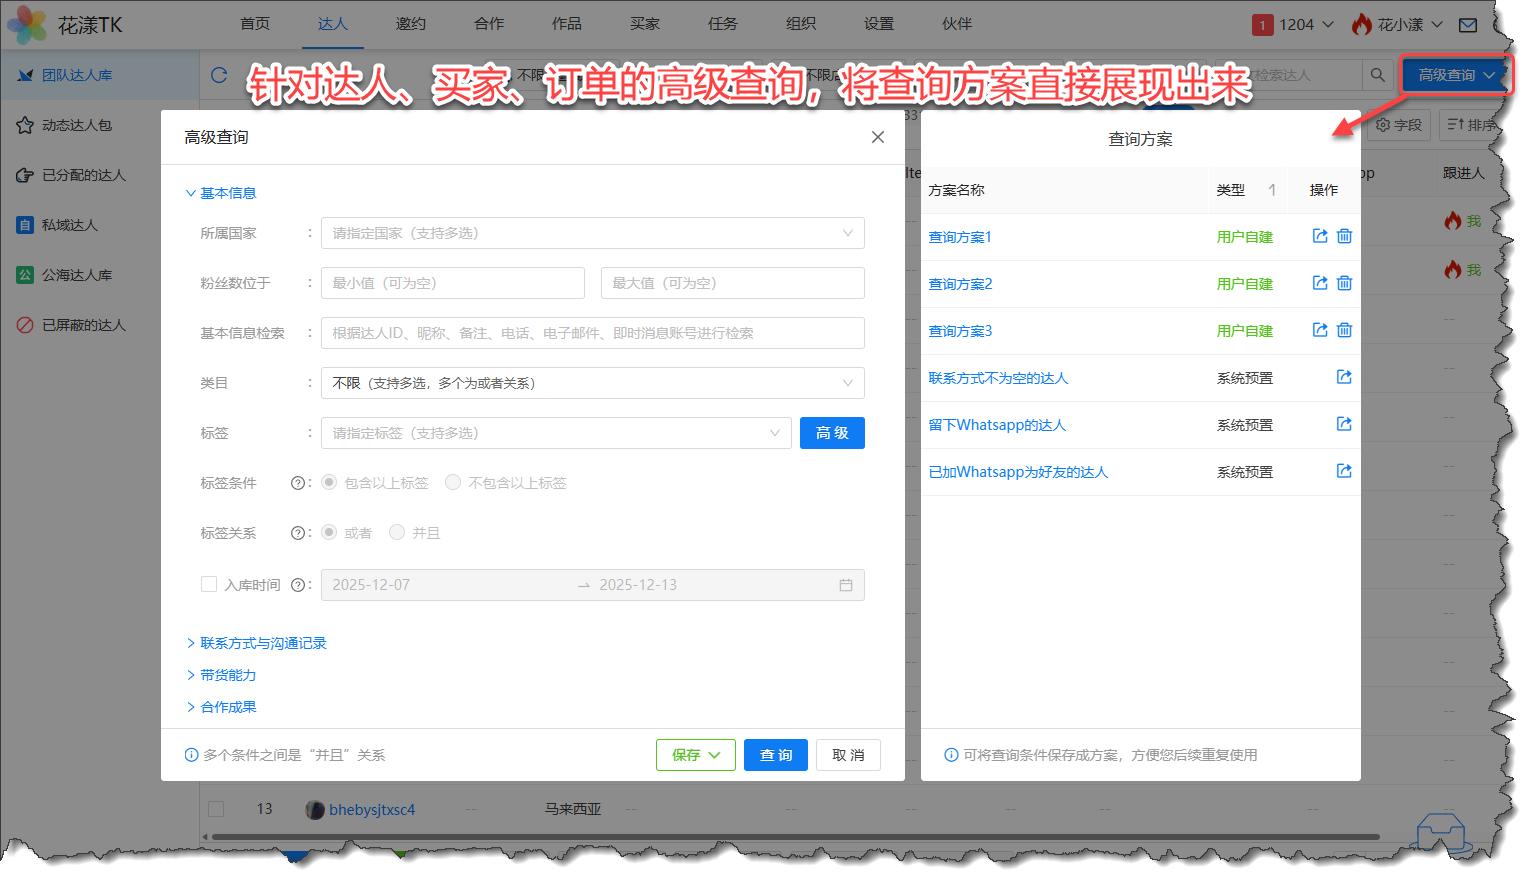This screenshot has height=885, width=1536.
Task: Click the search magnifier icon
Action: pos(1377,75)
